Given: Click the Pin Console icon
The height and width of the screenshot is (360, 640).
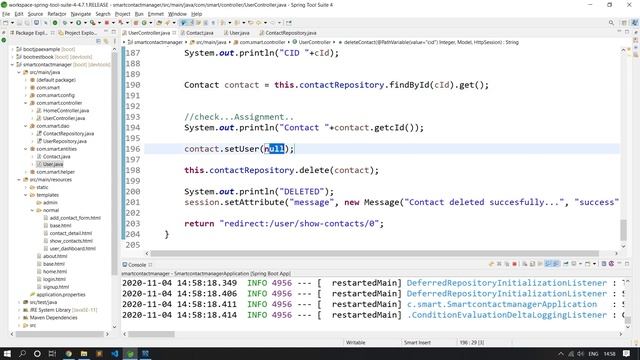Looking at the screenshot, I should 566,264.
